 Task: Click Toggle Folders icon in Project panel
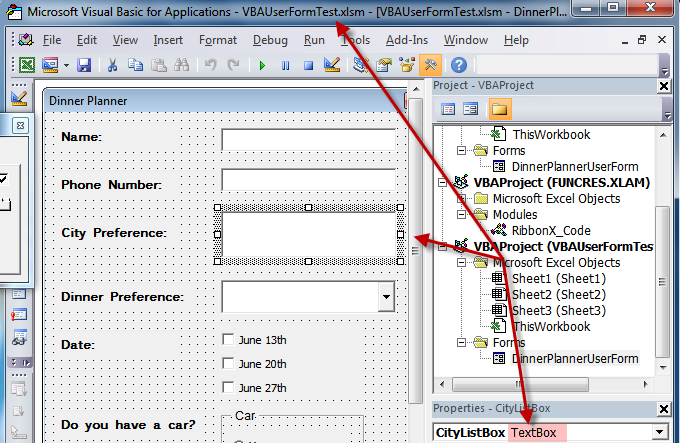pos(499,109)
